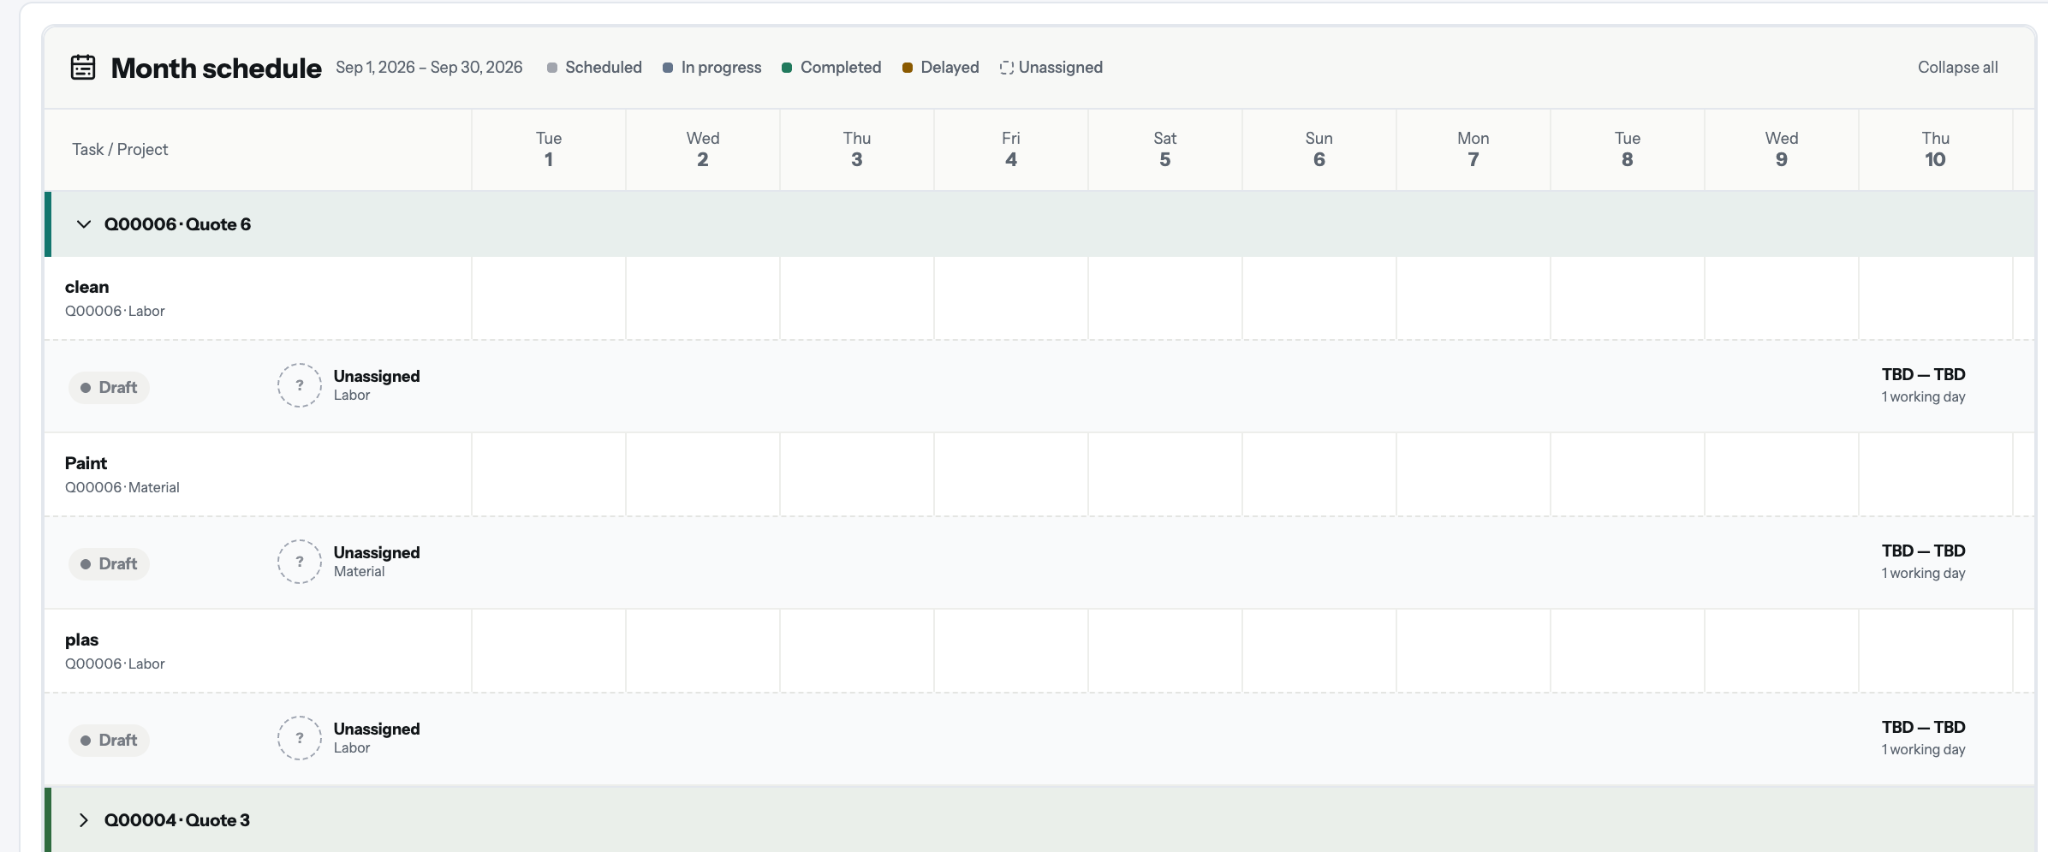Click the calendar icon beside Month schedule
2048x852 pixels.
(x=83, y=67)
